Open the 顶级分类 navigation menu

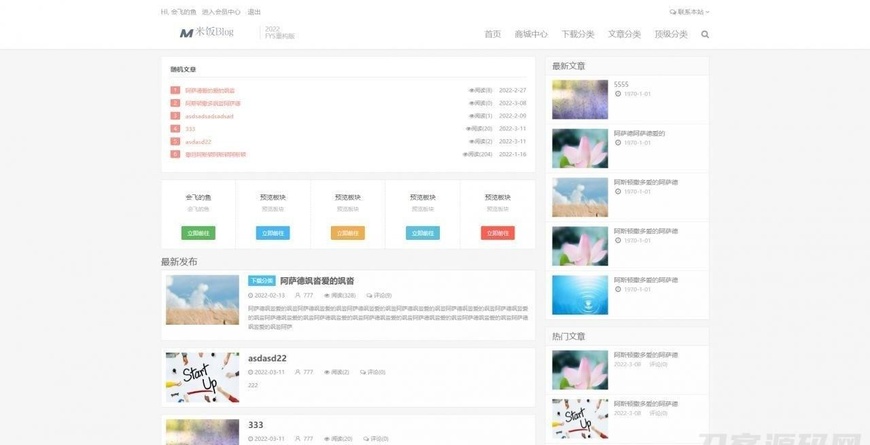671,34
